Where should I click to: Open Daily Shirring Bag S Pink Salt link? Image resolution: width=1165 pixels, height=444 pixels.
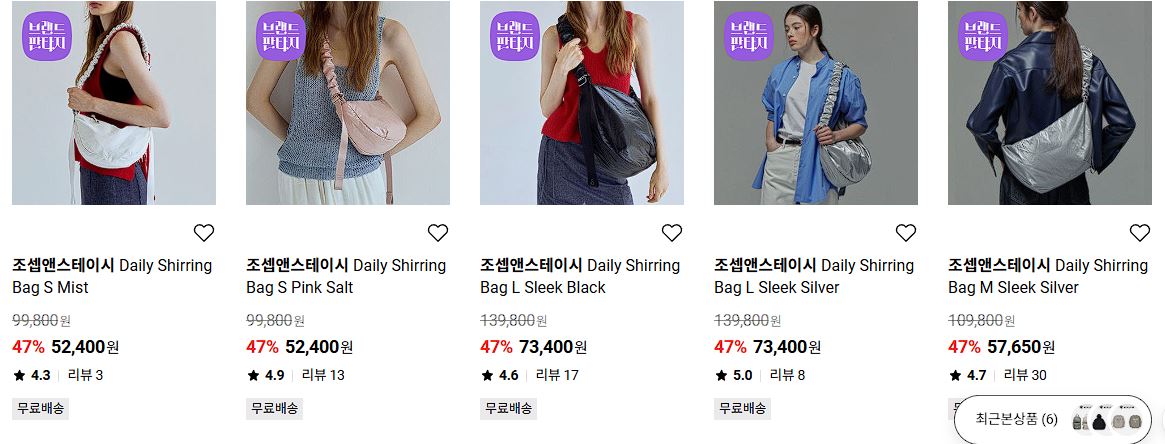coord(346,276)
